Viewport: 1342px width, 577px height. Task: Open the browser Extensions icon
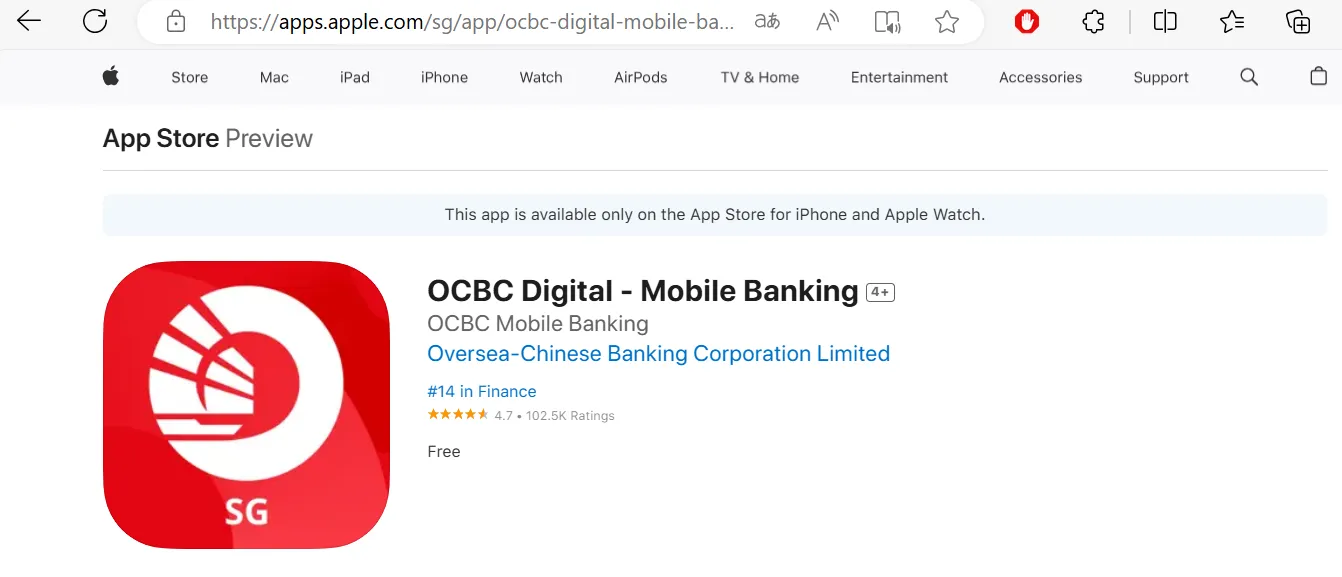pos(1093,21)
